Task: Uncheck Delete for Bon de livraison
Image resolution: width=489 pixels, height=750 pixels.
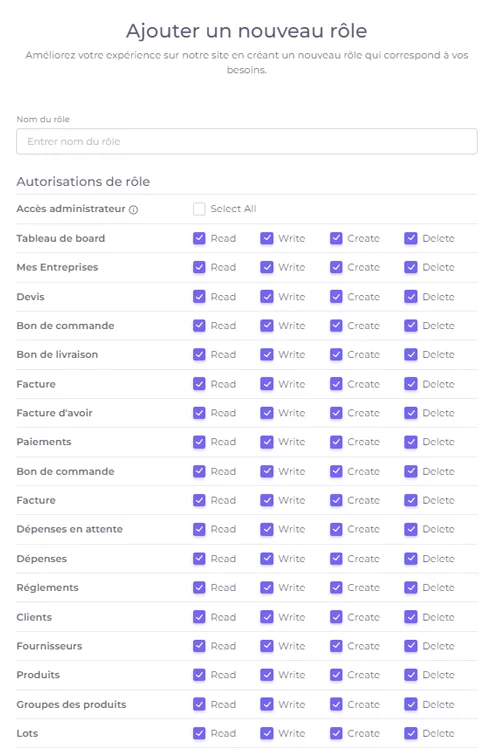Action: 411,354
